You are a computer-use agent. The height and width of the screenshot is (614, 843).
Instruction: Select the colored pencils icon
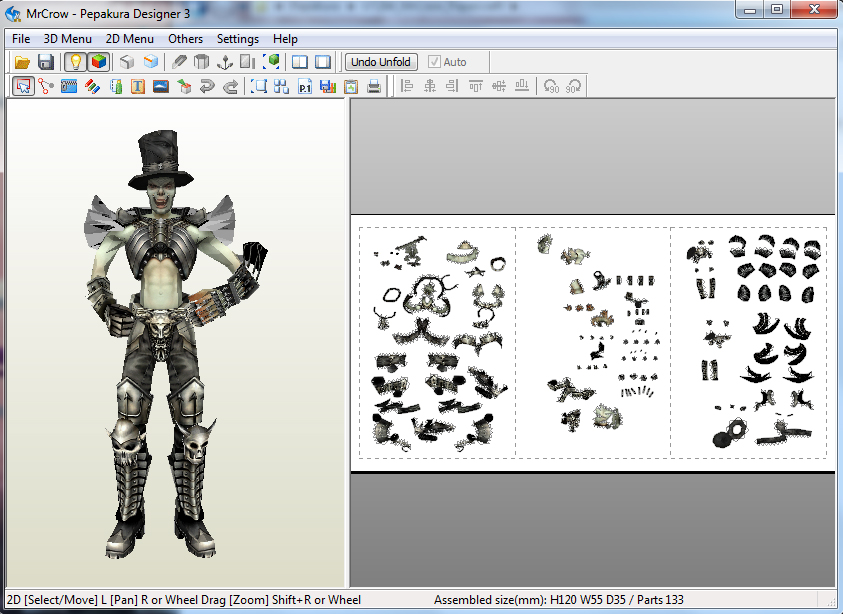pos(91,87)
